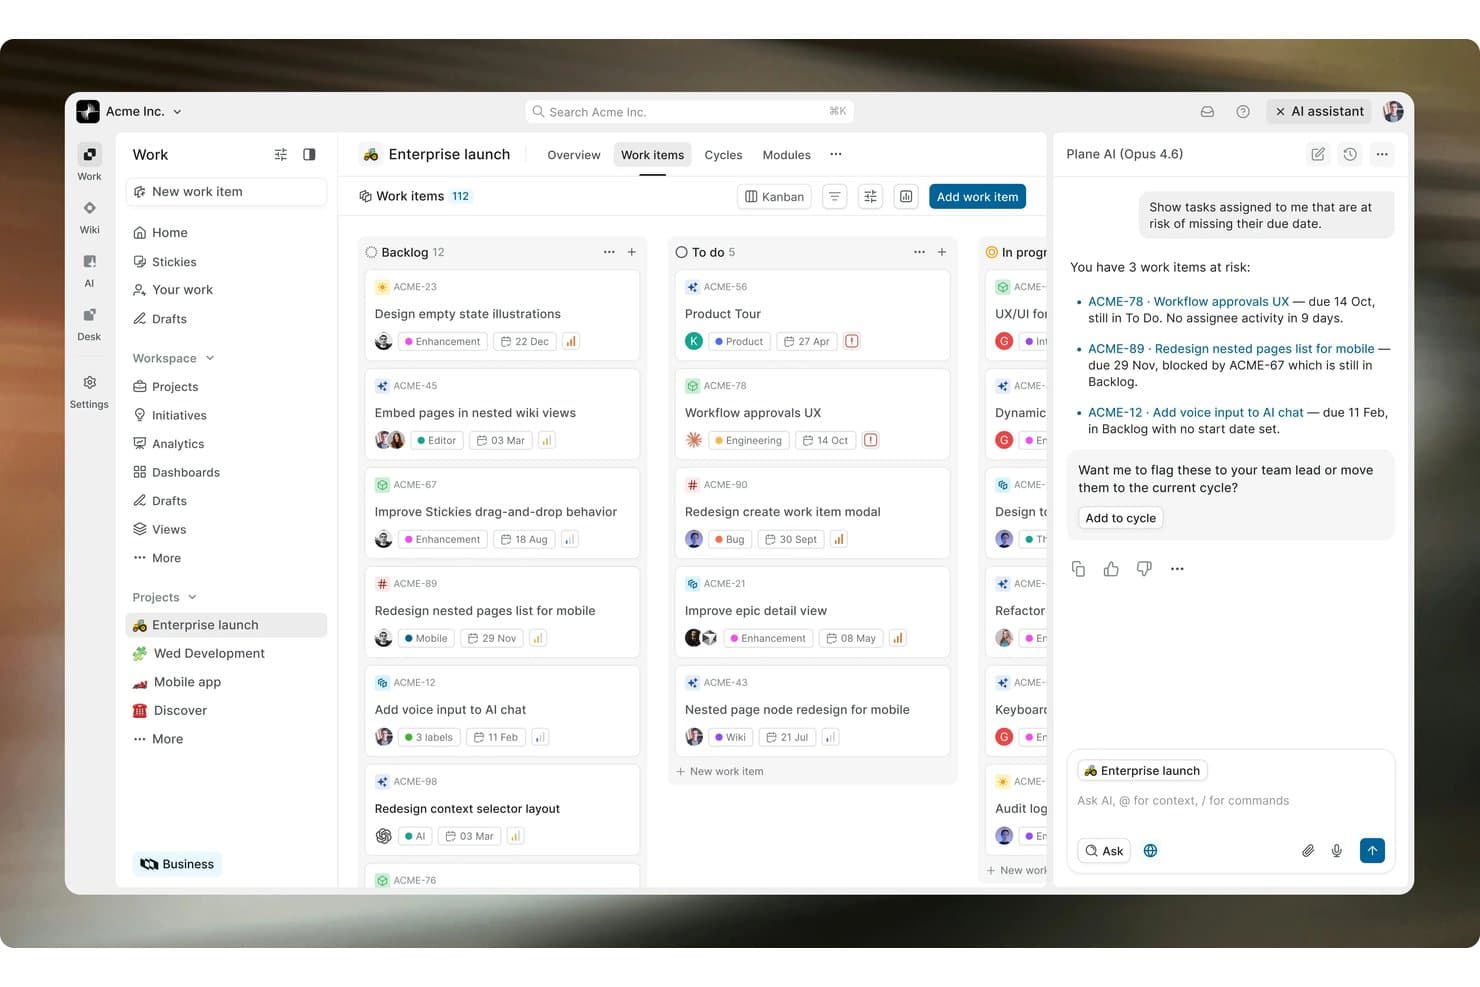Open the ACME-78 Workflow approvals UX link
This screenshot has height=987, width=1480.
click(x=1188, y=301)
